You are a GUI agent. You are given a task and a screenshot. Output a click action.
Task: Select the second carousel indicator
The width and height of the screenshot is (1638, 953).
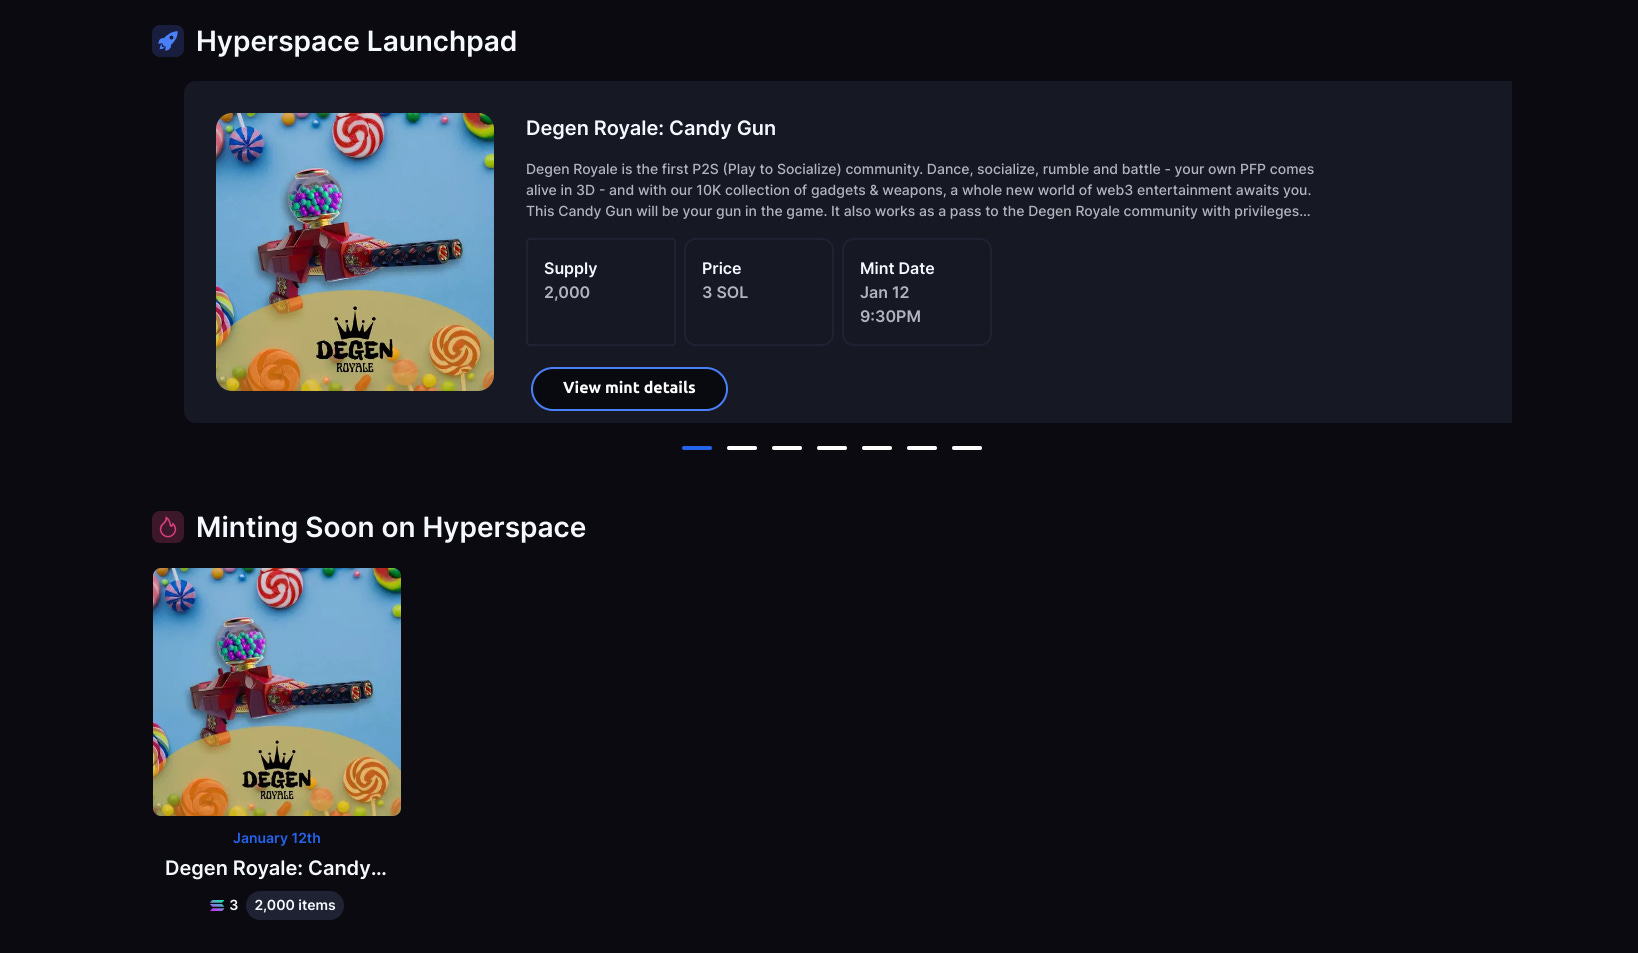pos(742,448)
